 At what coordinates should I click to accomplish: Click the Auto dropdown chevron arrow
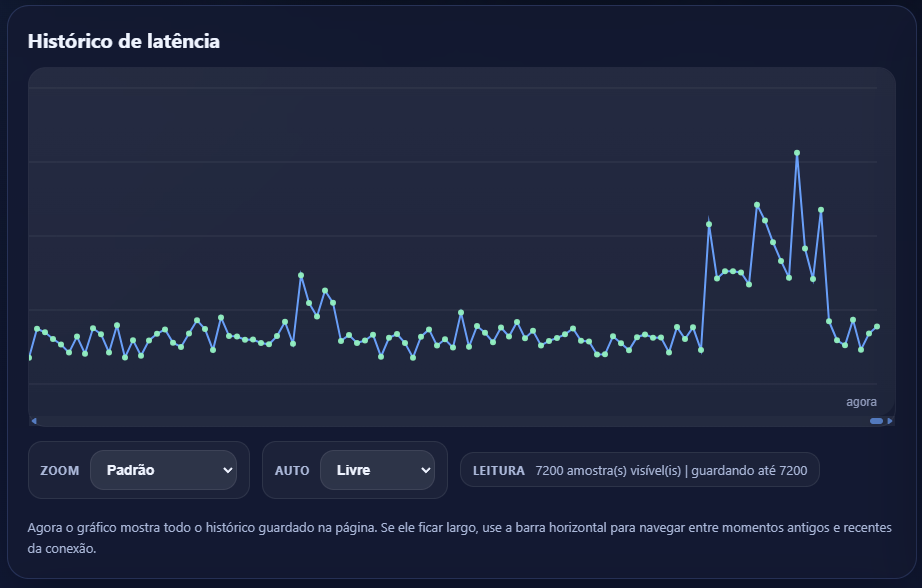pos(425,470)
